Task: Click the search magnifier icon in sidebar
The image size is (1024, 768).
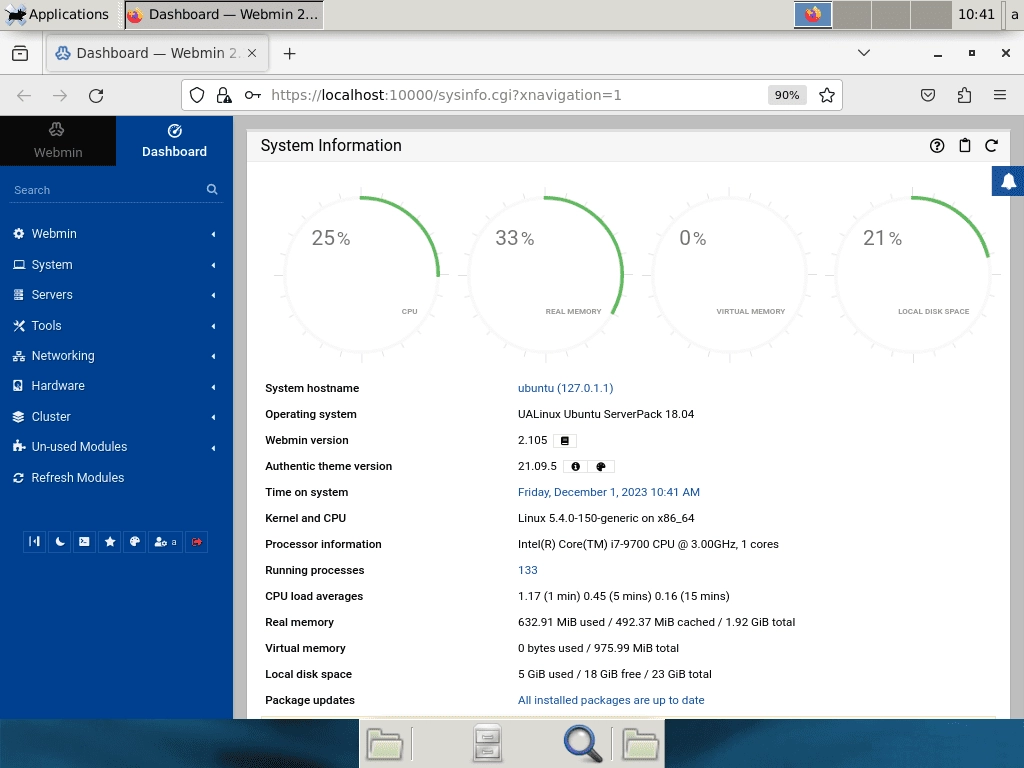Action: [x=212, y=189]
